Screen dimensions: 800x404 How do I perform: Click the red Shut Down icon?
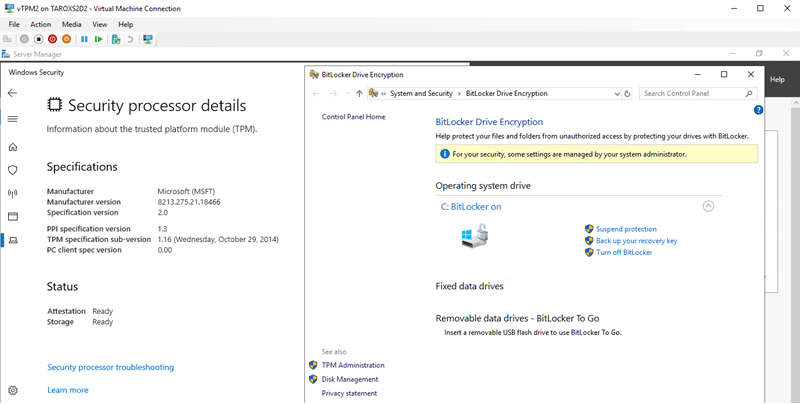point(52,39)
